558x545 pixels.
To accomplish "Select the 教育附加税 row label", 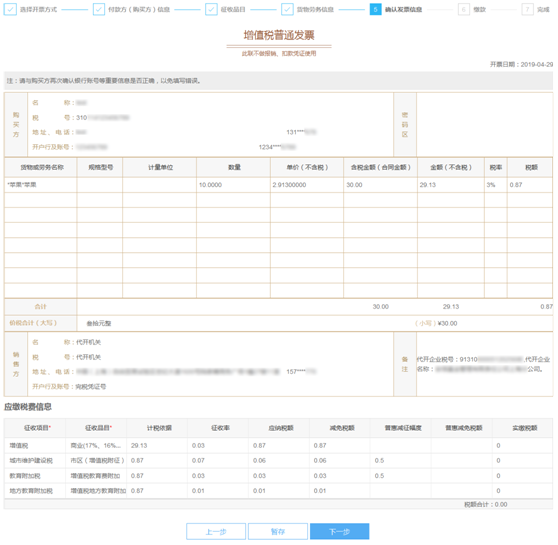I will [x=25, y=476].
